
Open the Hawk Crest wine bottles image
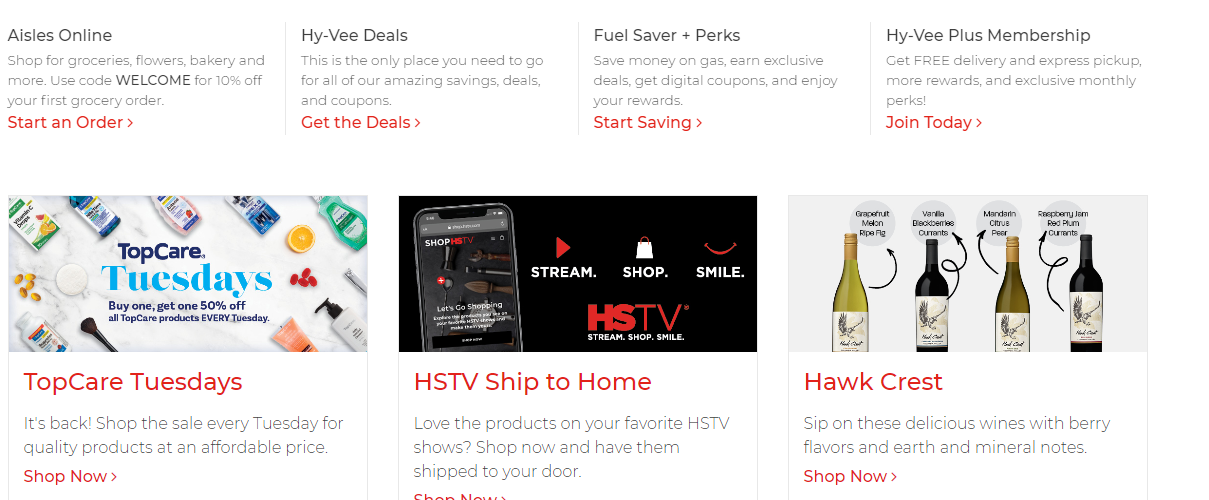tap(968, 274)
